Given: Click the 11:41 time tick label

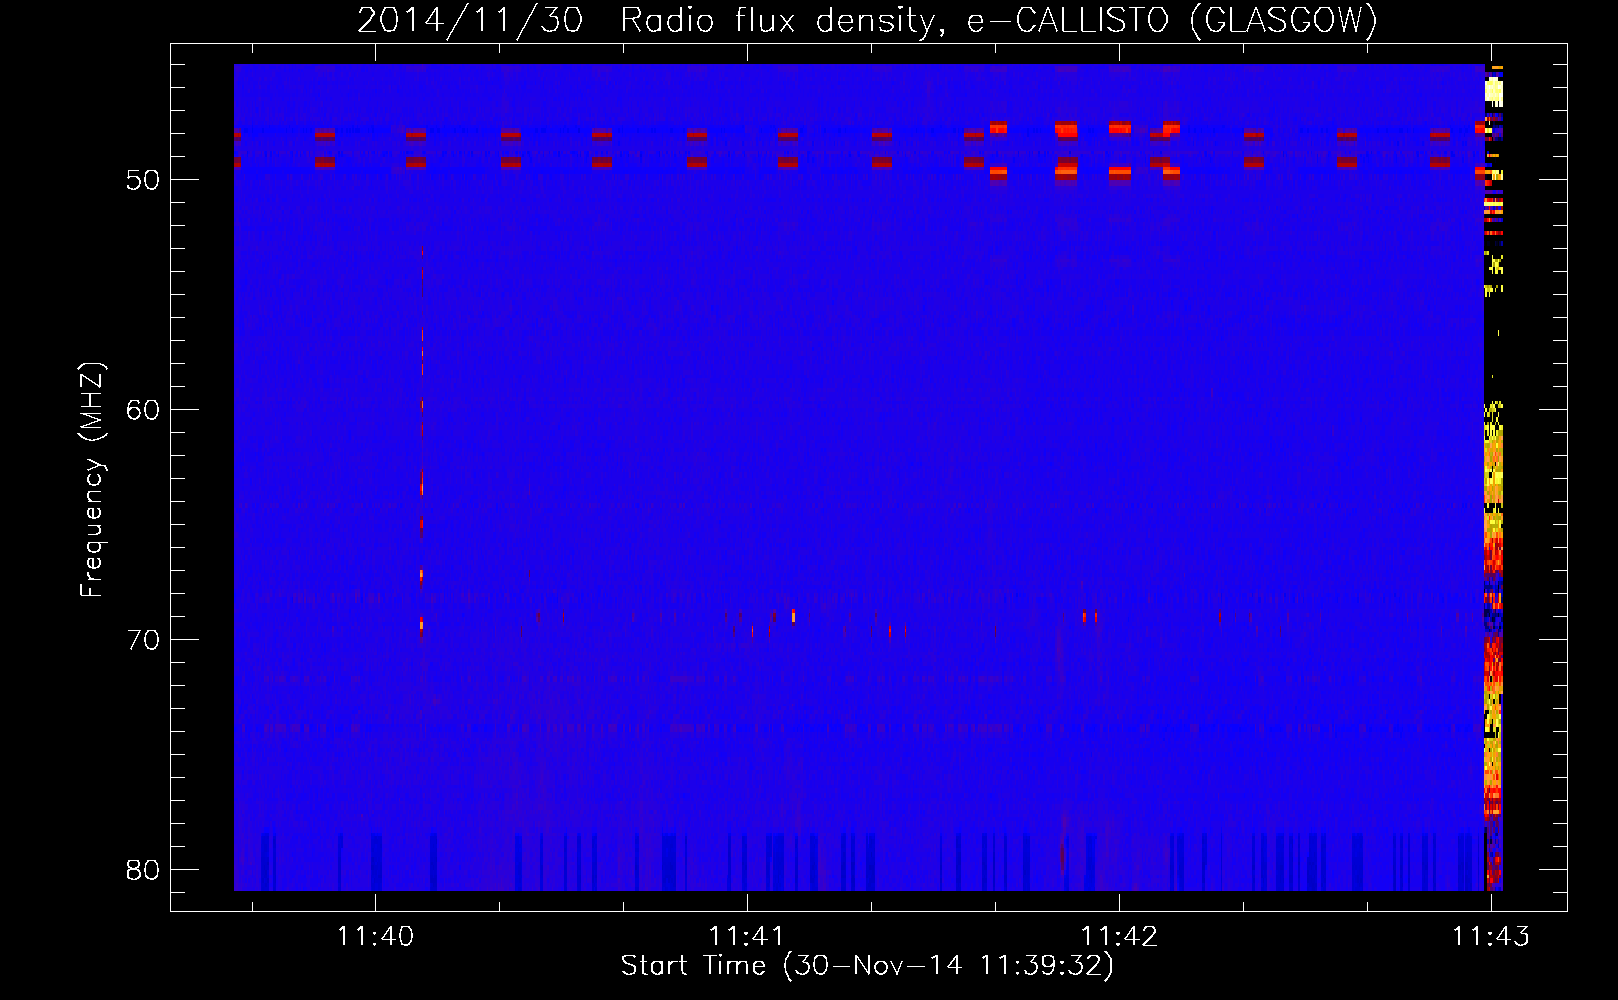Looking at the screenshot, I should pos(747,936).
